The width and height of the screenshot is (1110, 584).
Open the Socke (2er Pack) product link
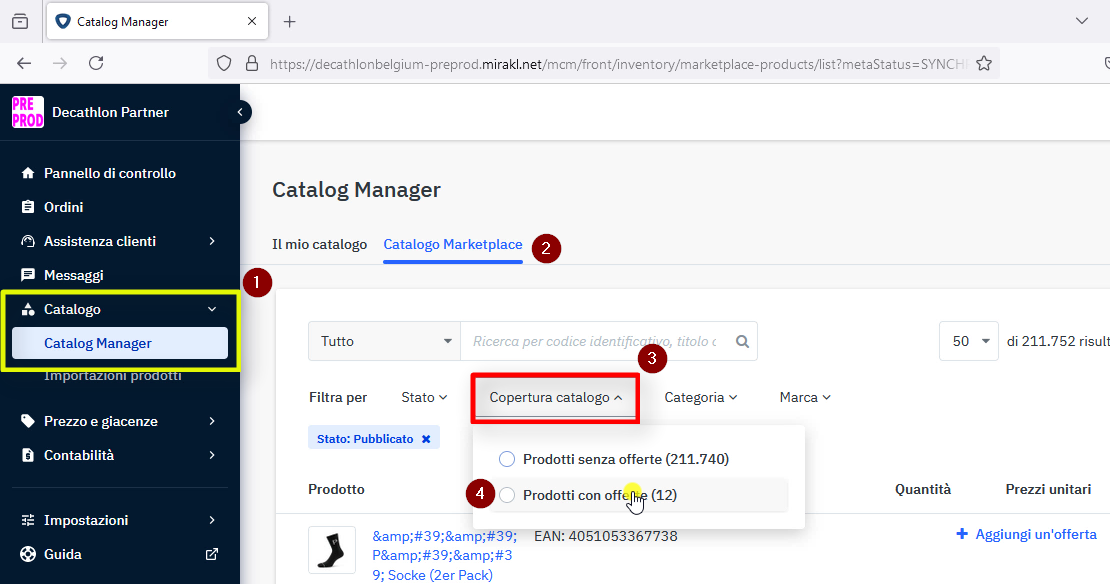tap(443, 556)
